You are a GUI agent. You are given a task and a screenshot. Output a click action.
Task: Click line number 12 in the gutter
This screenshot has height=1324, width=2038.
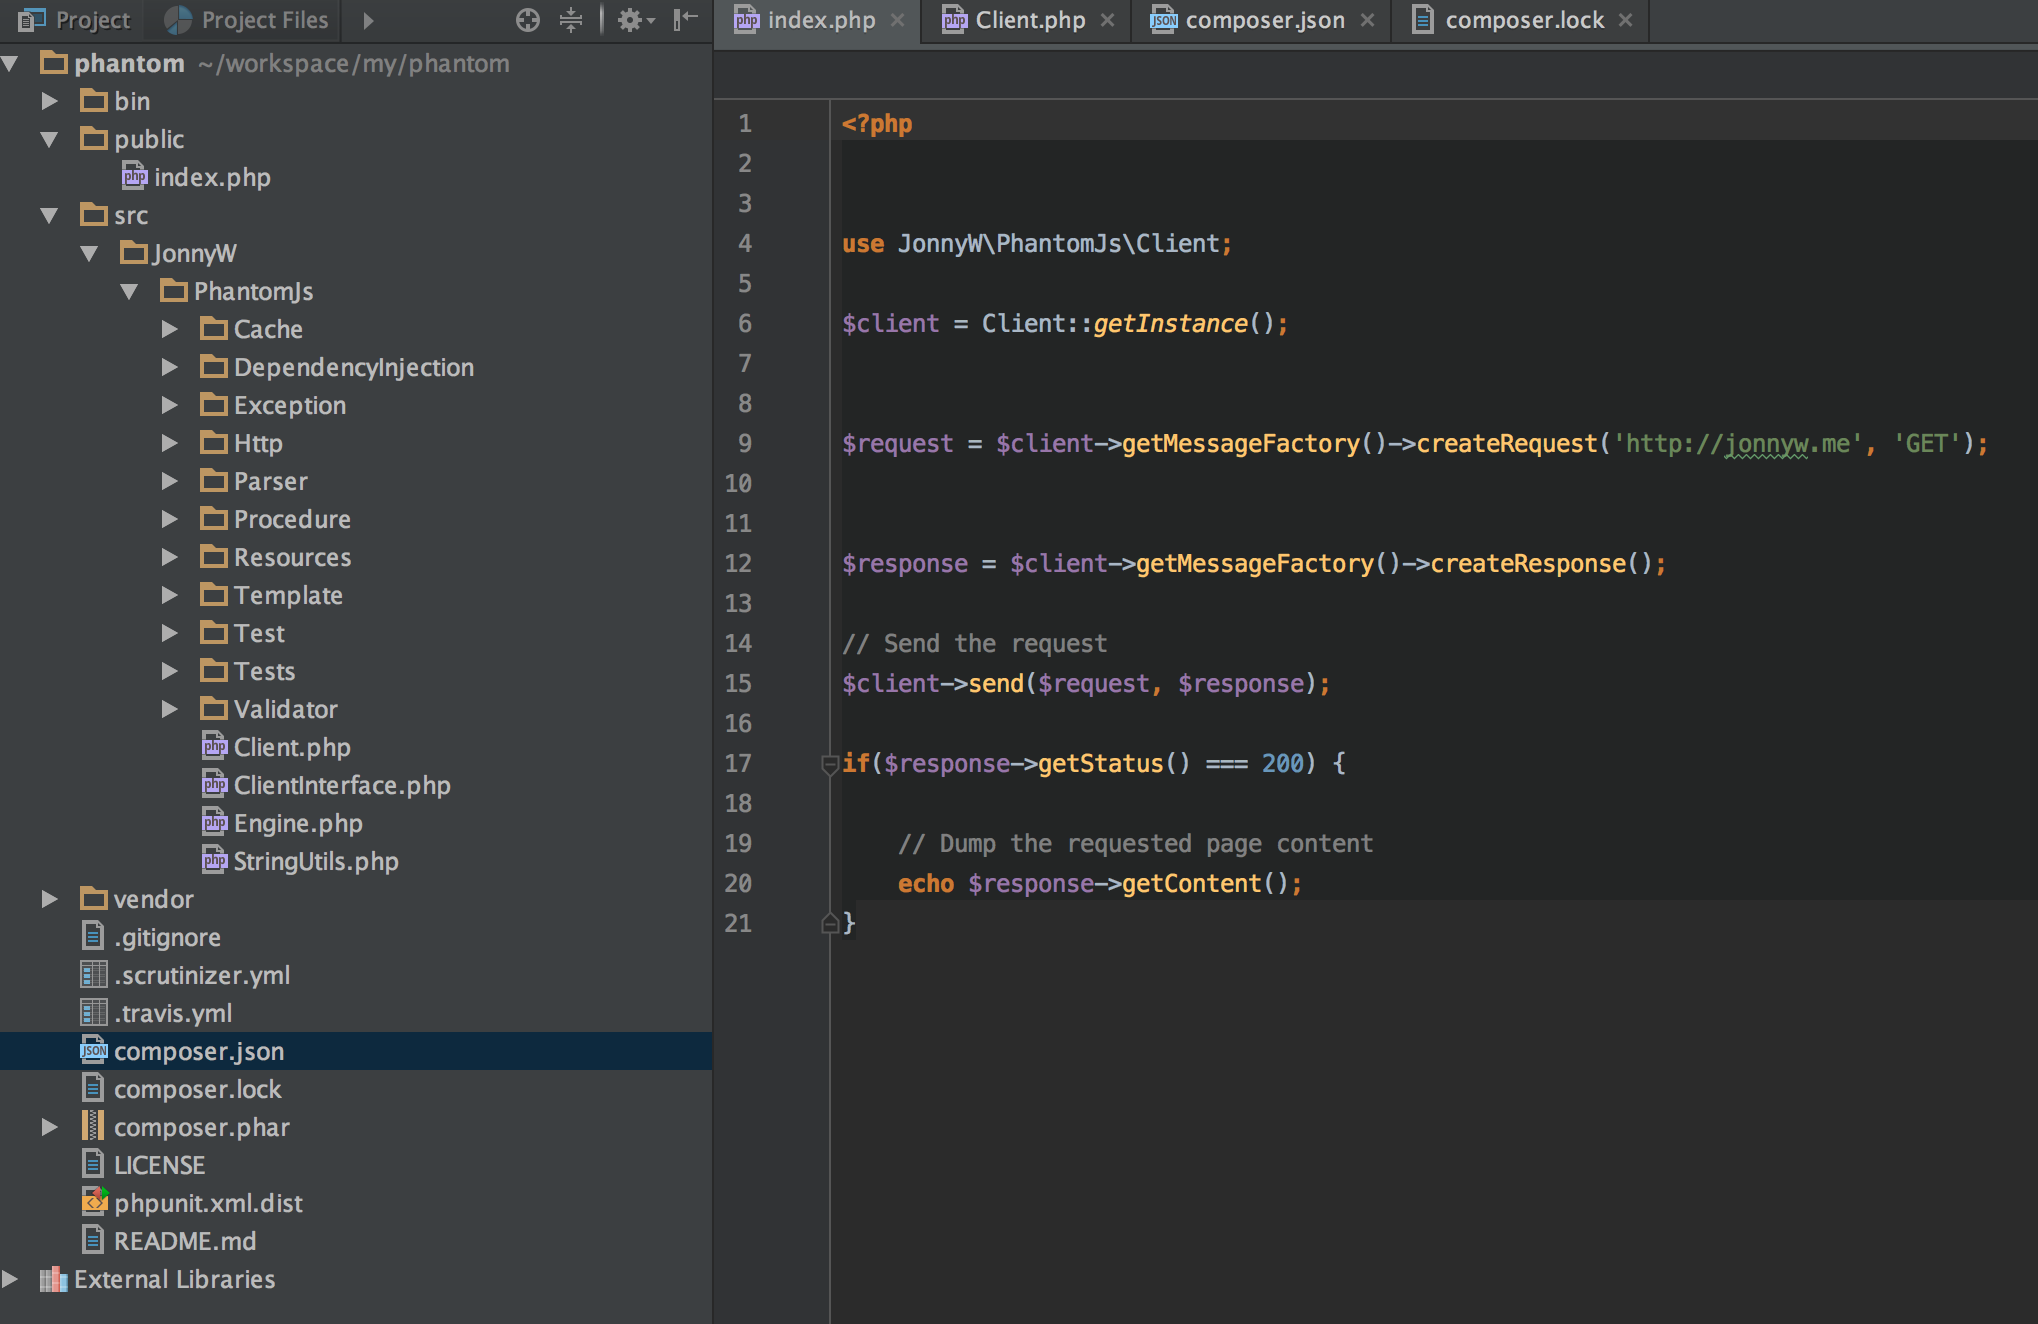[x=738, y=563]
